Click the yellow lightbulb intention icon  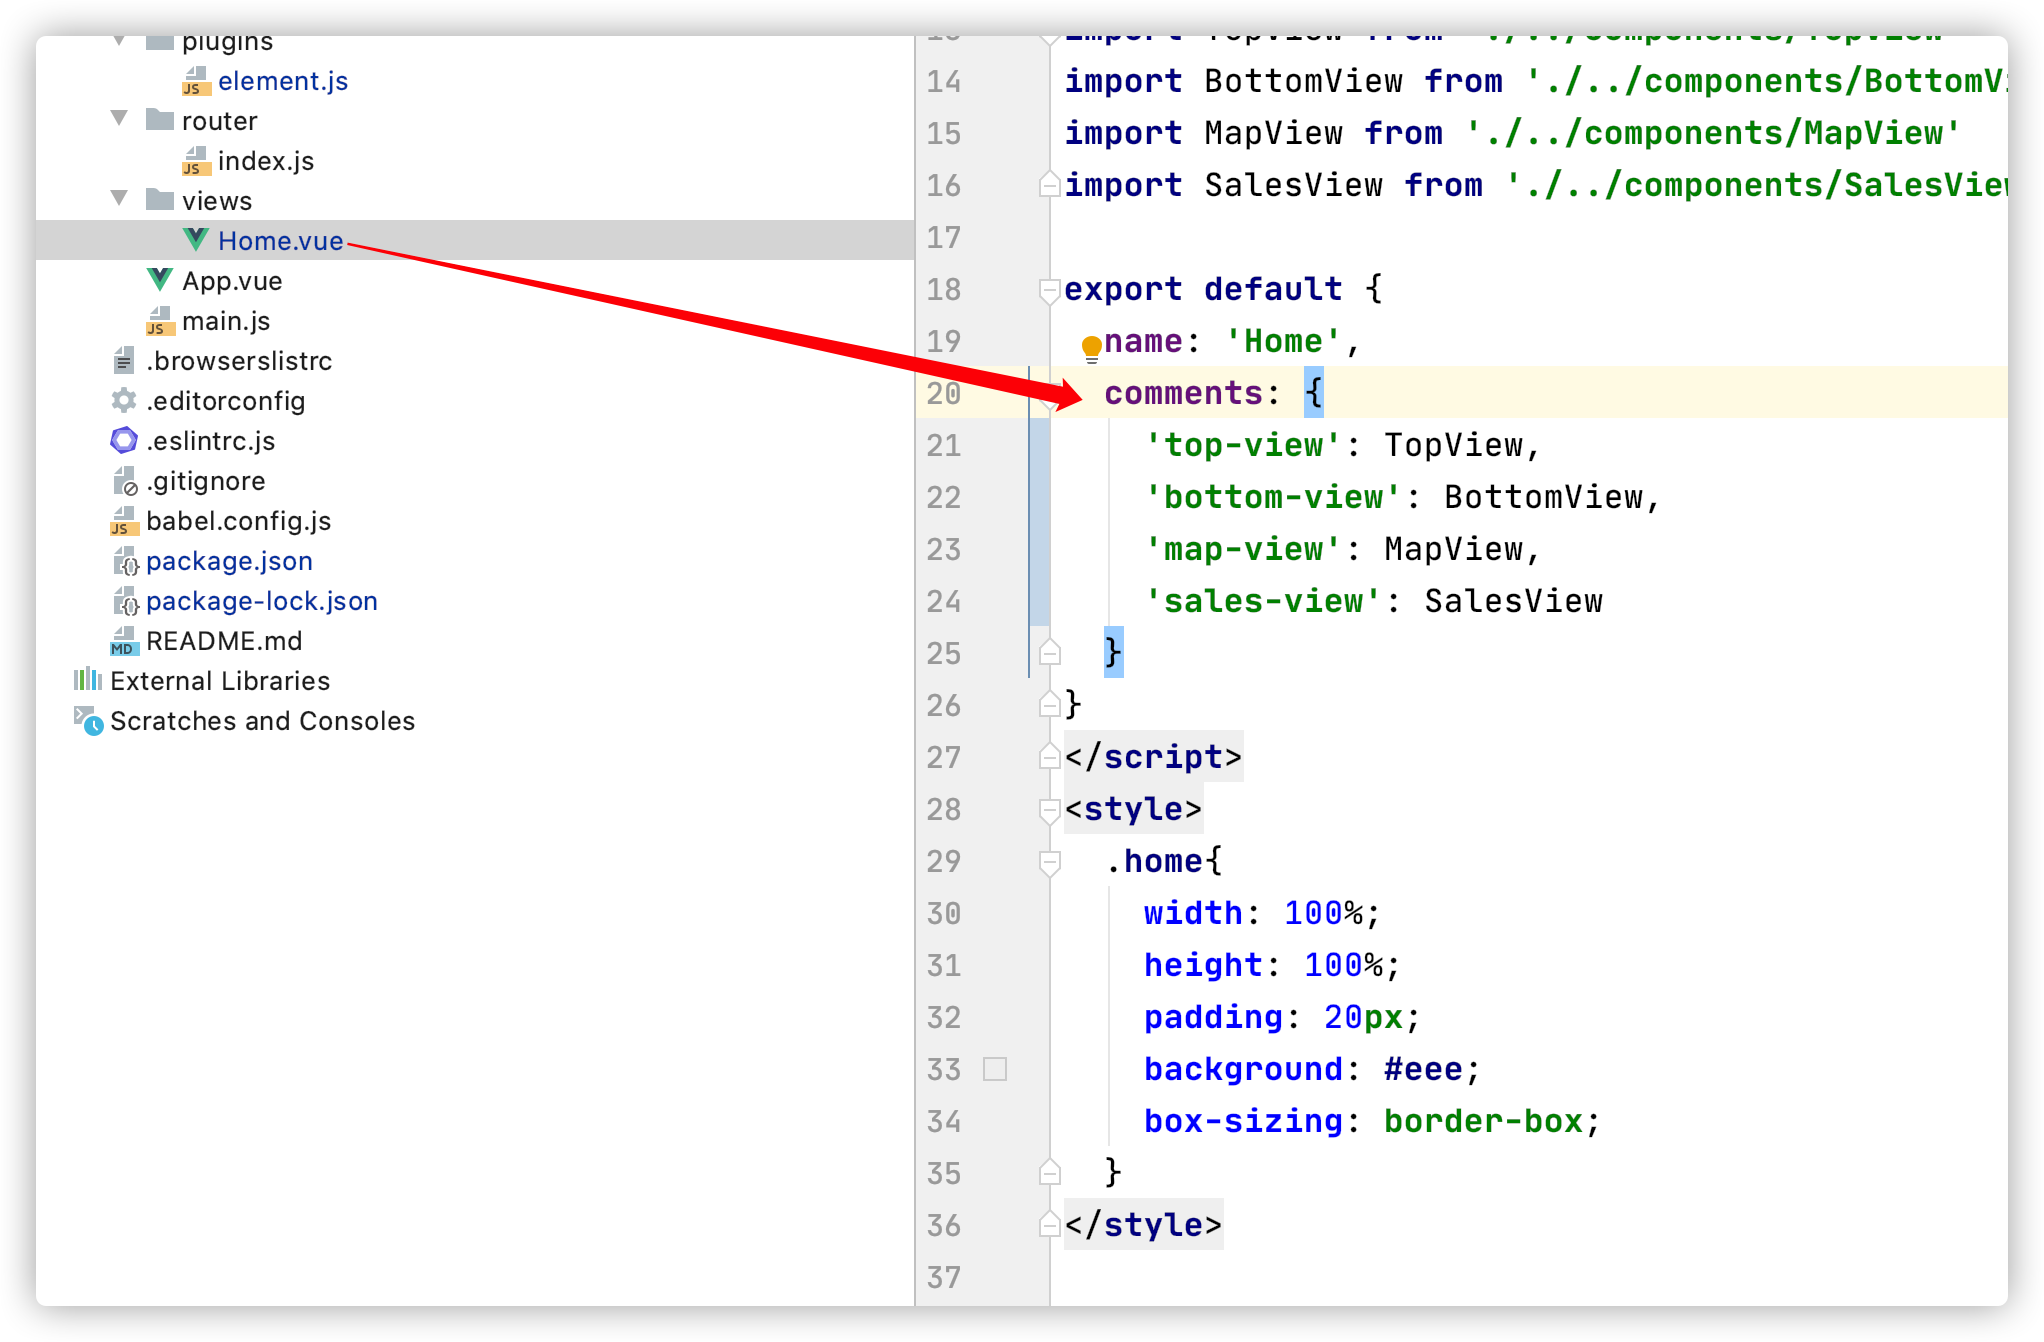pyautogui.click(x=1091, y=346)
